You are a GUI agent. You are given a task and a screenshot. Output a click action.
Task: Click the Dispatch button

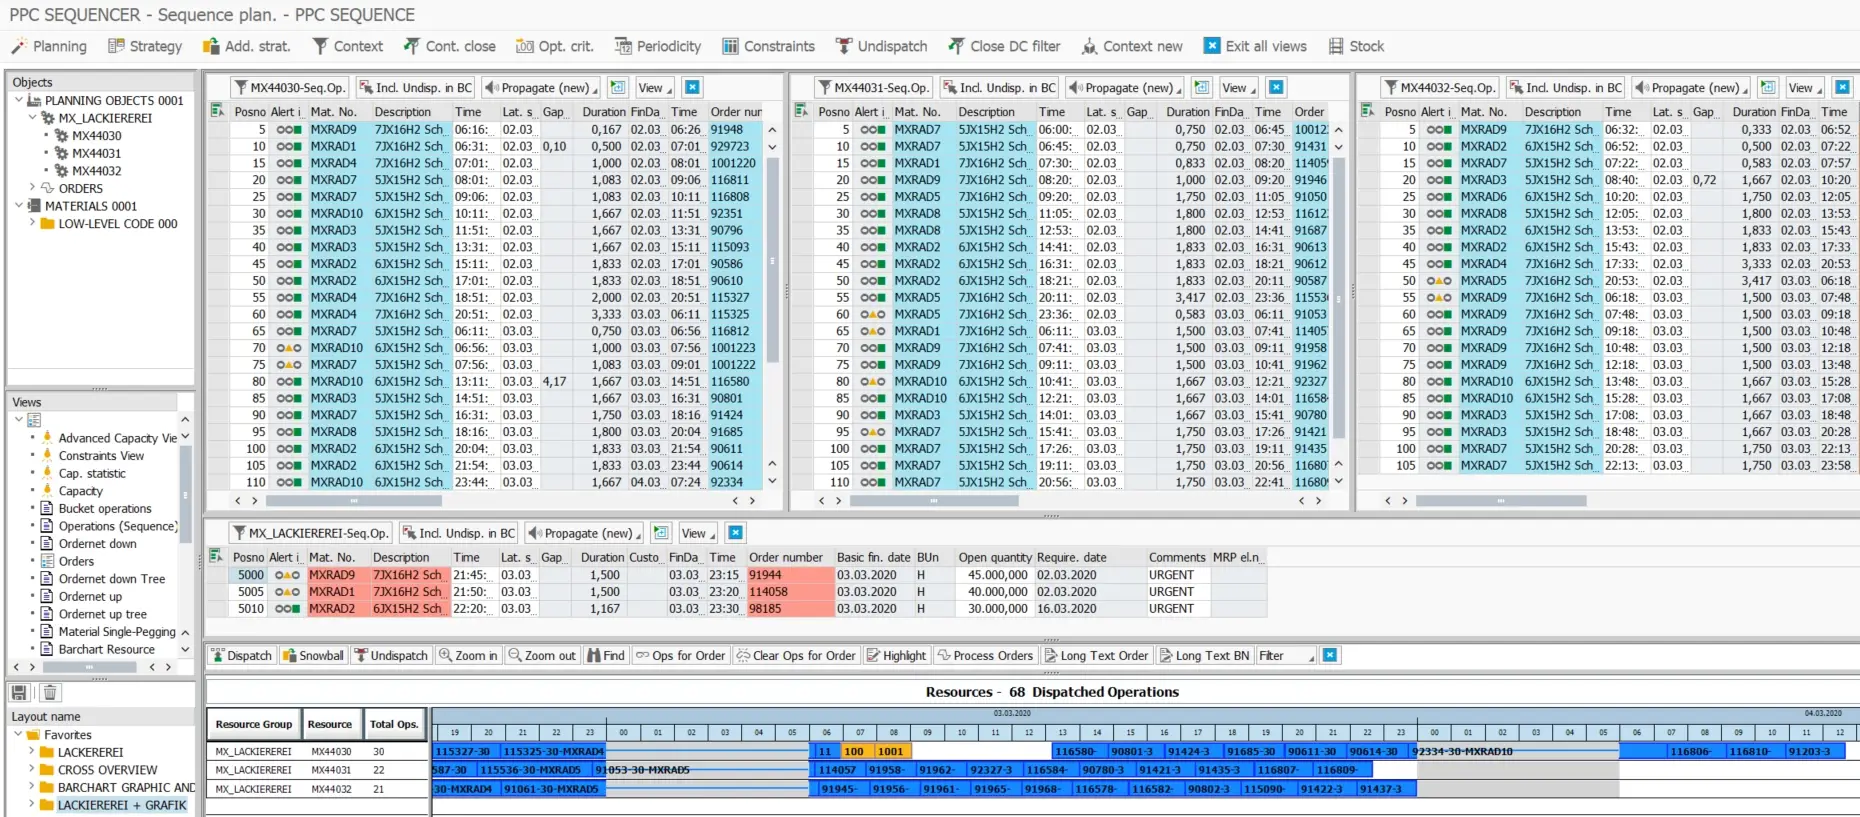coord(241,656)
